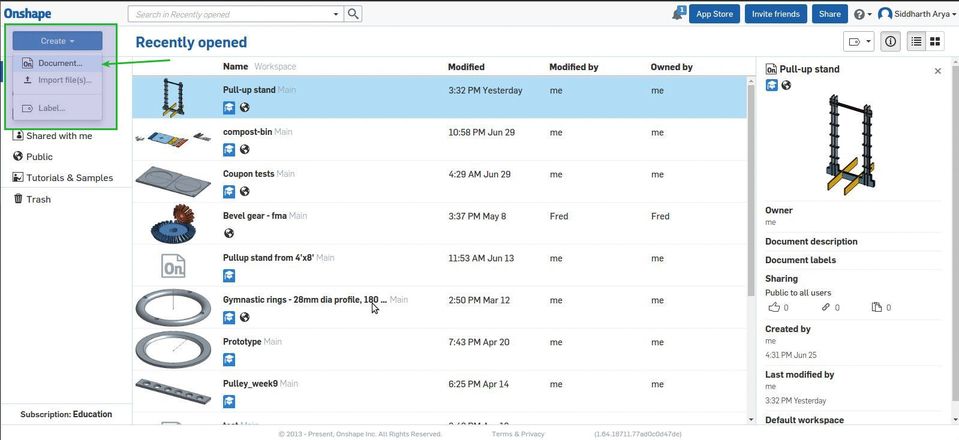
Task: Click the globe public icon in Pull-up stand row
Action: [x=245, y=108]
